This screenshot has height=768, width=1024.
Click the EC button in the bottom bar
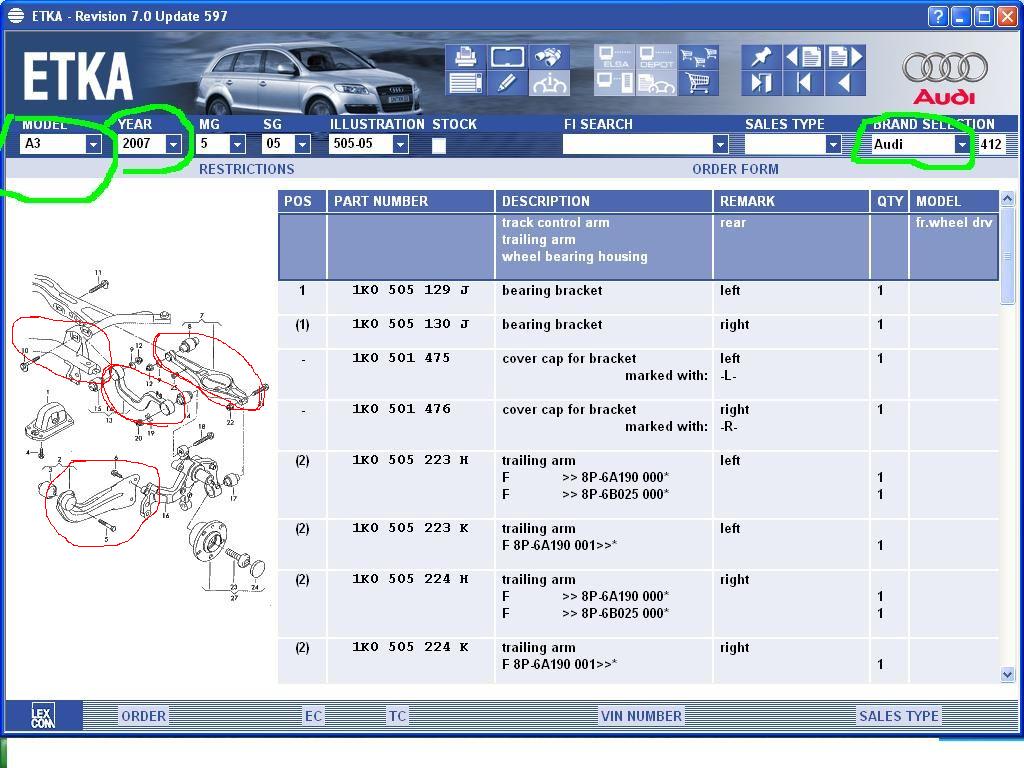coord(313,716)
